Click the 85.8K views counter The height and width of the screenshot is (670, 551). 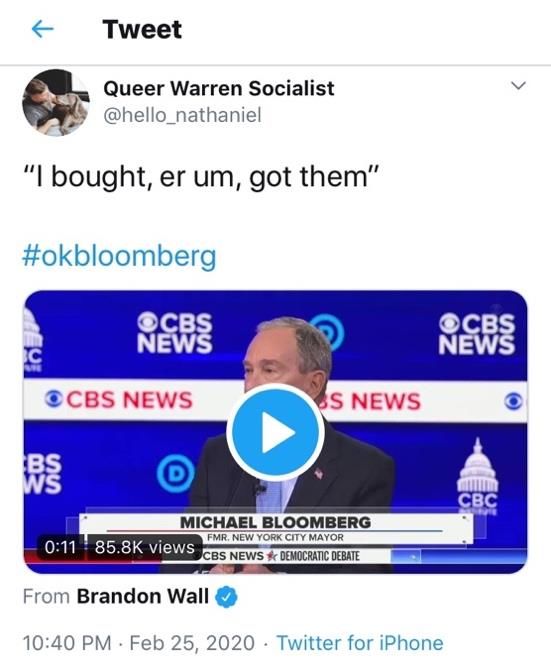[144, 547]
